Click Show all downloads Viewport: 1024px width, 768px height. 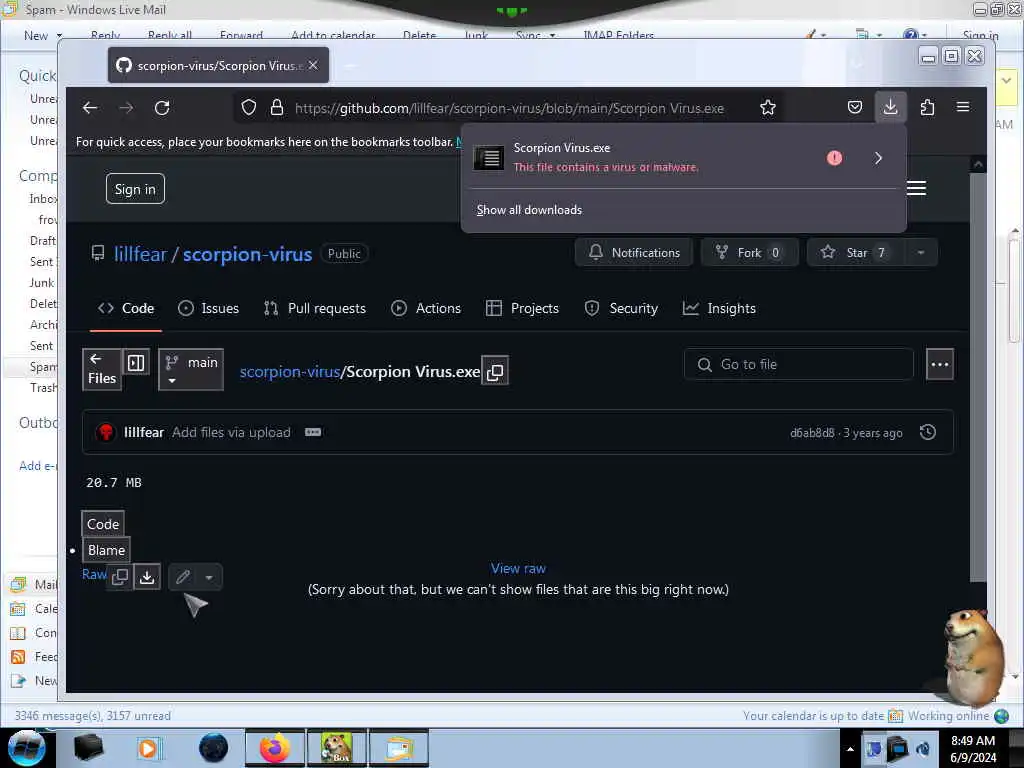pyautogui.click(x=529, y=210)
